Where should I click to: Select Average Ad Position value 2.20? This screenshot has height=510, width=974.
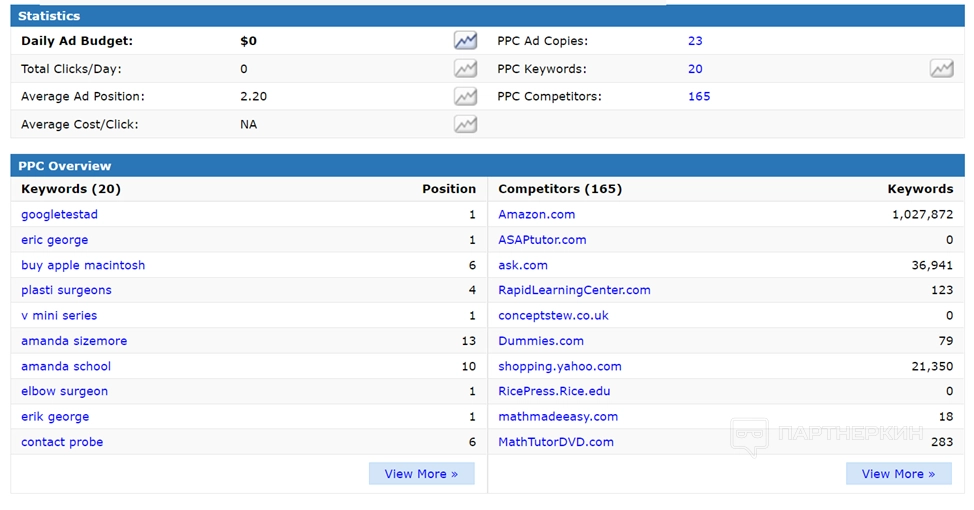coord(253,96)
